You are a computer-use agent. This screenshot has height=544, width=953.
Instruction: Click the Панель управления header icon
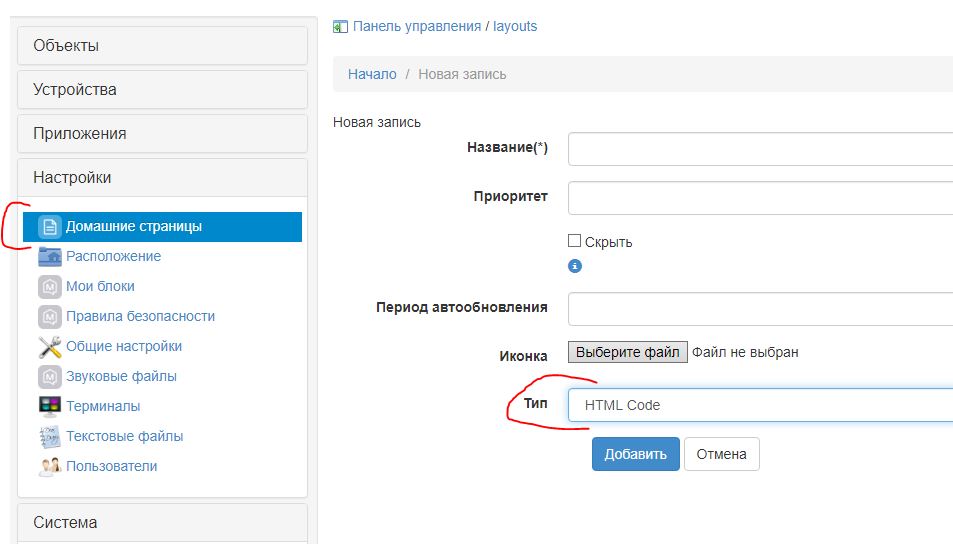pyautogui.click(x=340, y=27)
